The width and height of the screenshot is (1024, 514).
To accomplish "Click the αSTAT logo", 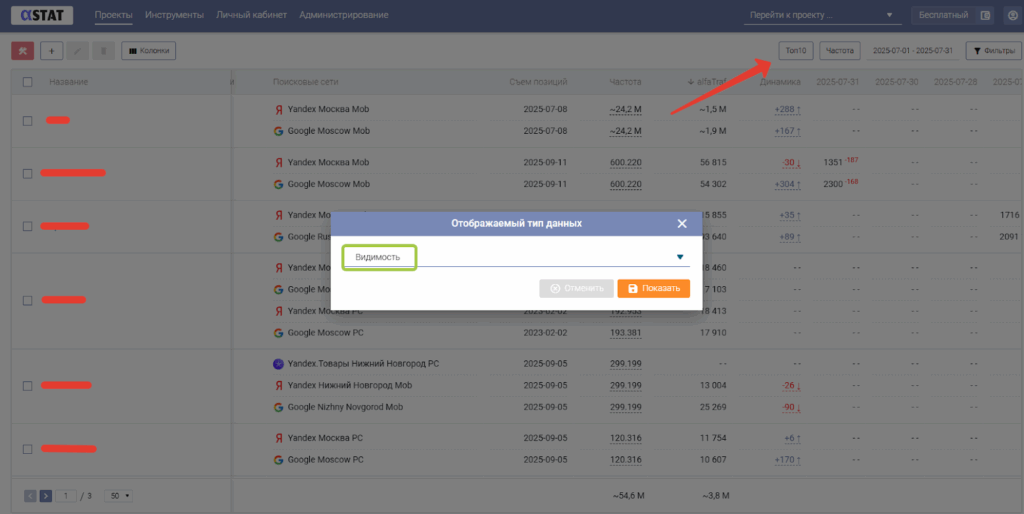I will 40,15.
